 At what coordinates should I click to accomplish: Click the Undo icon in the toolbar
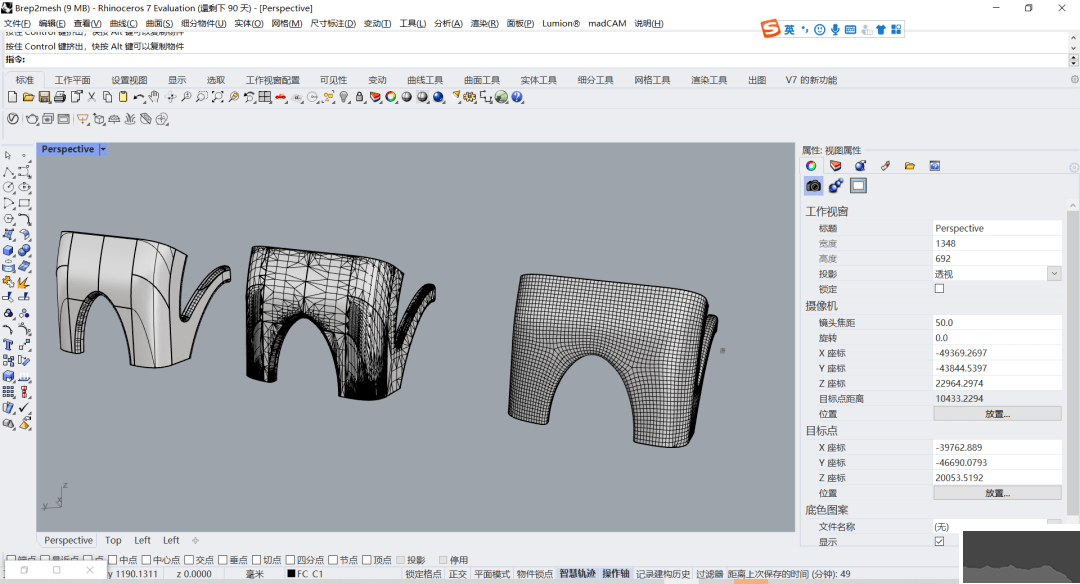(x=135, y=97)
